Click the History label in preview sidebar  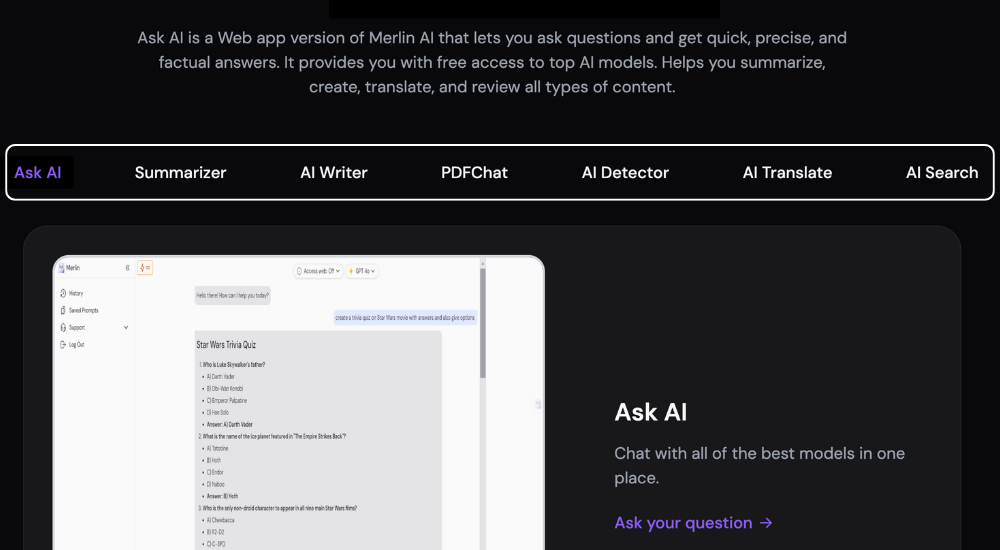click(x=76, y=294)
